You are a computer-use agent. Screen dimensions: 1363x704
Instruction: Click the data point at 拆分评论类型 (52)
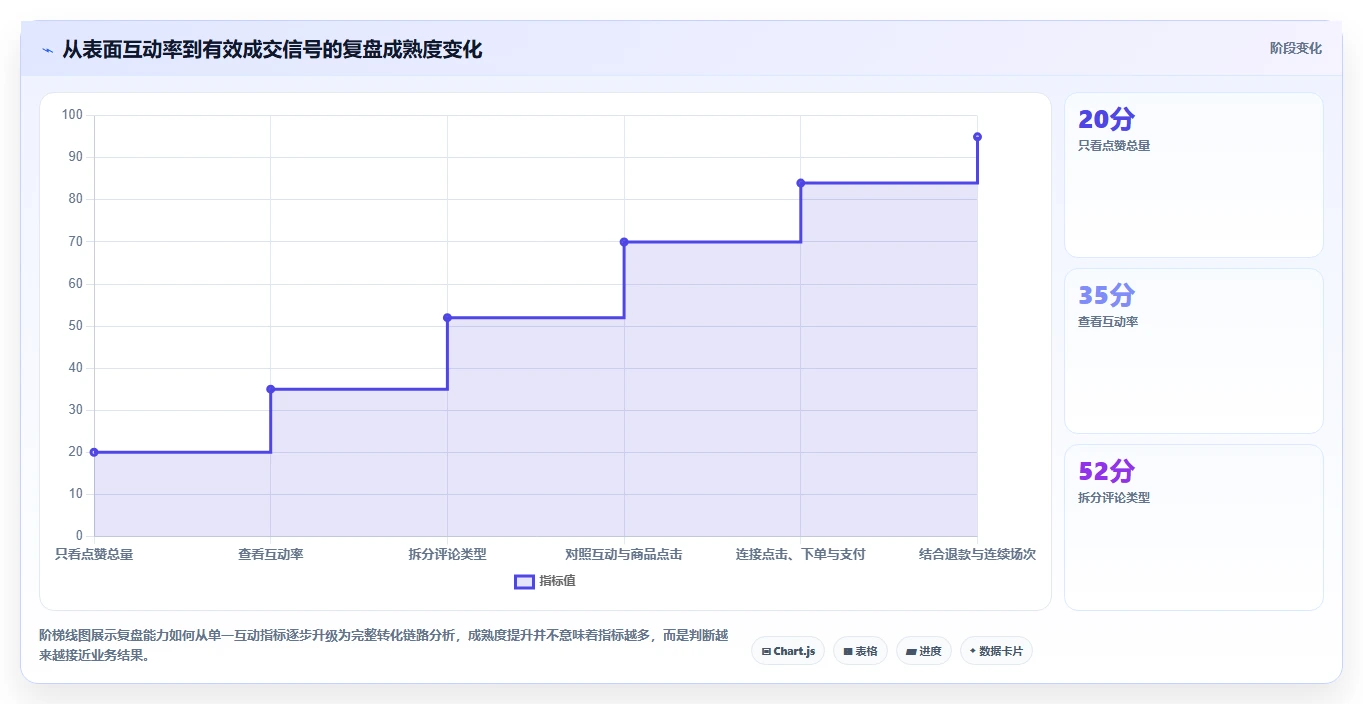pos(447,318)
